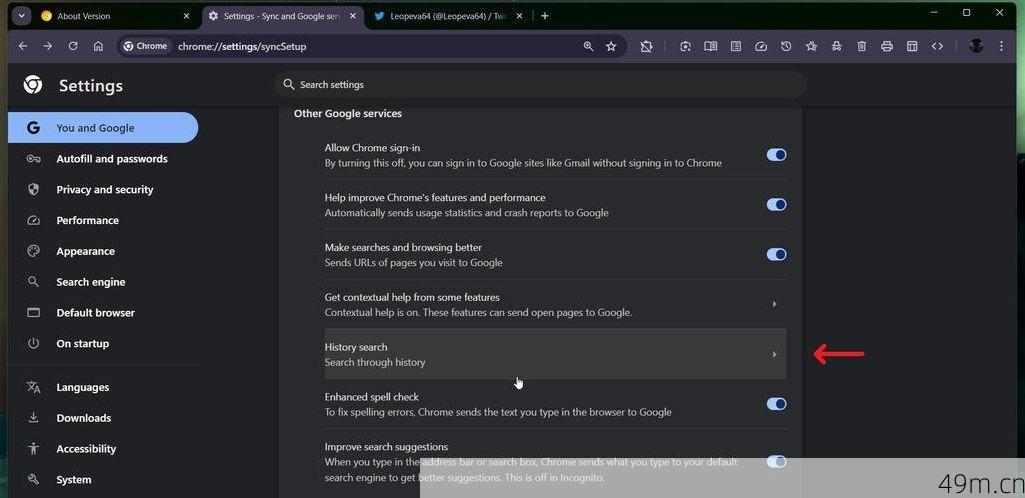This screenshot has width=1025, height=498.
Task: Select System in sidebar
Action: 103,479
